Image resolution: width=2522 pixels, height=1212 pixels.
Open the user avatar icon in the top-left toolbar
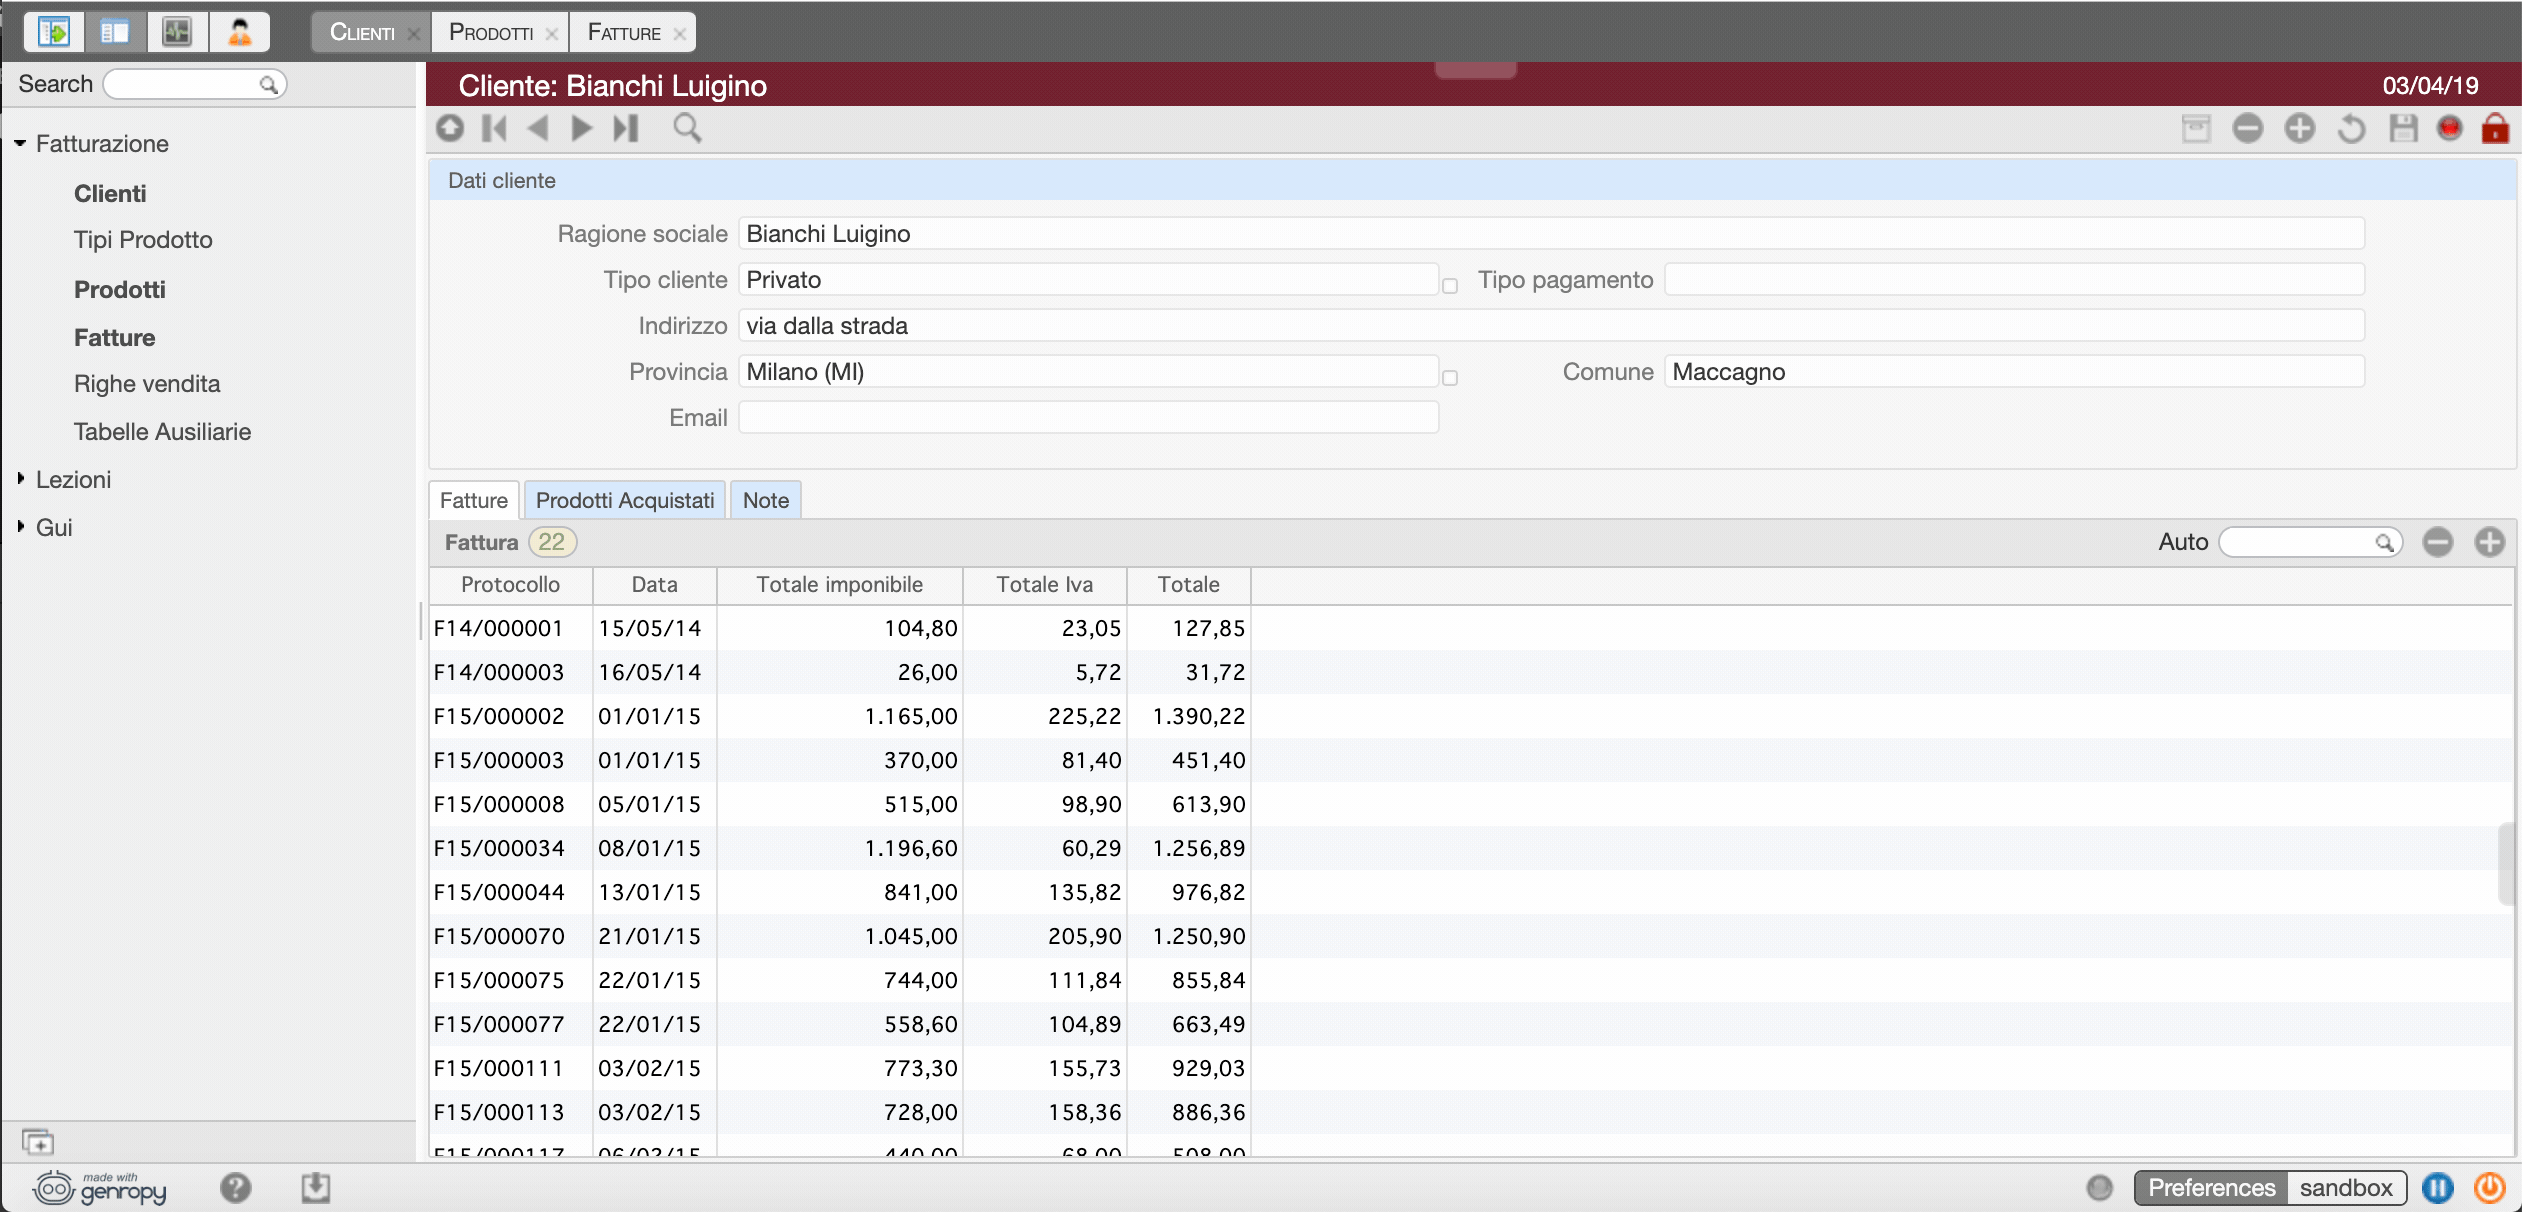[239, 32]
